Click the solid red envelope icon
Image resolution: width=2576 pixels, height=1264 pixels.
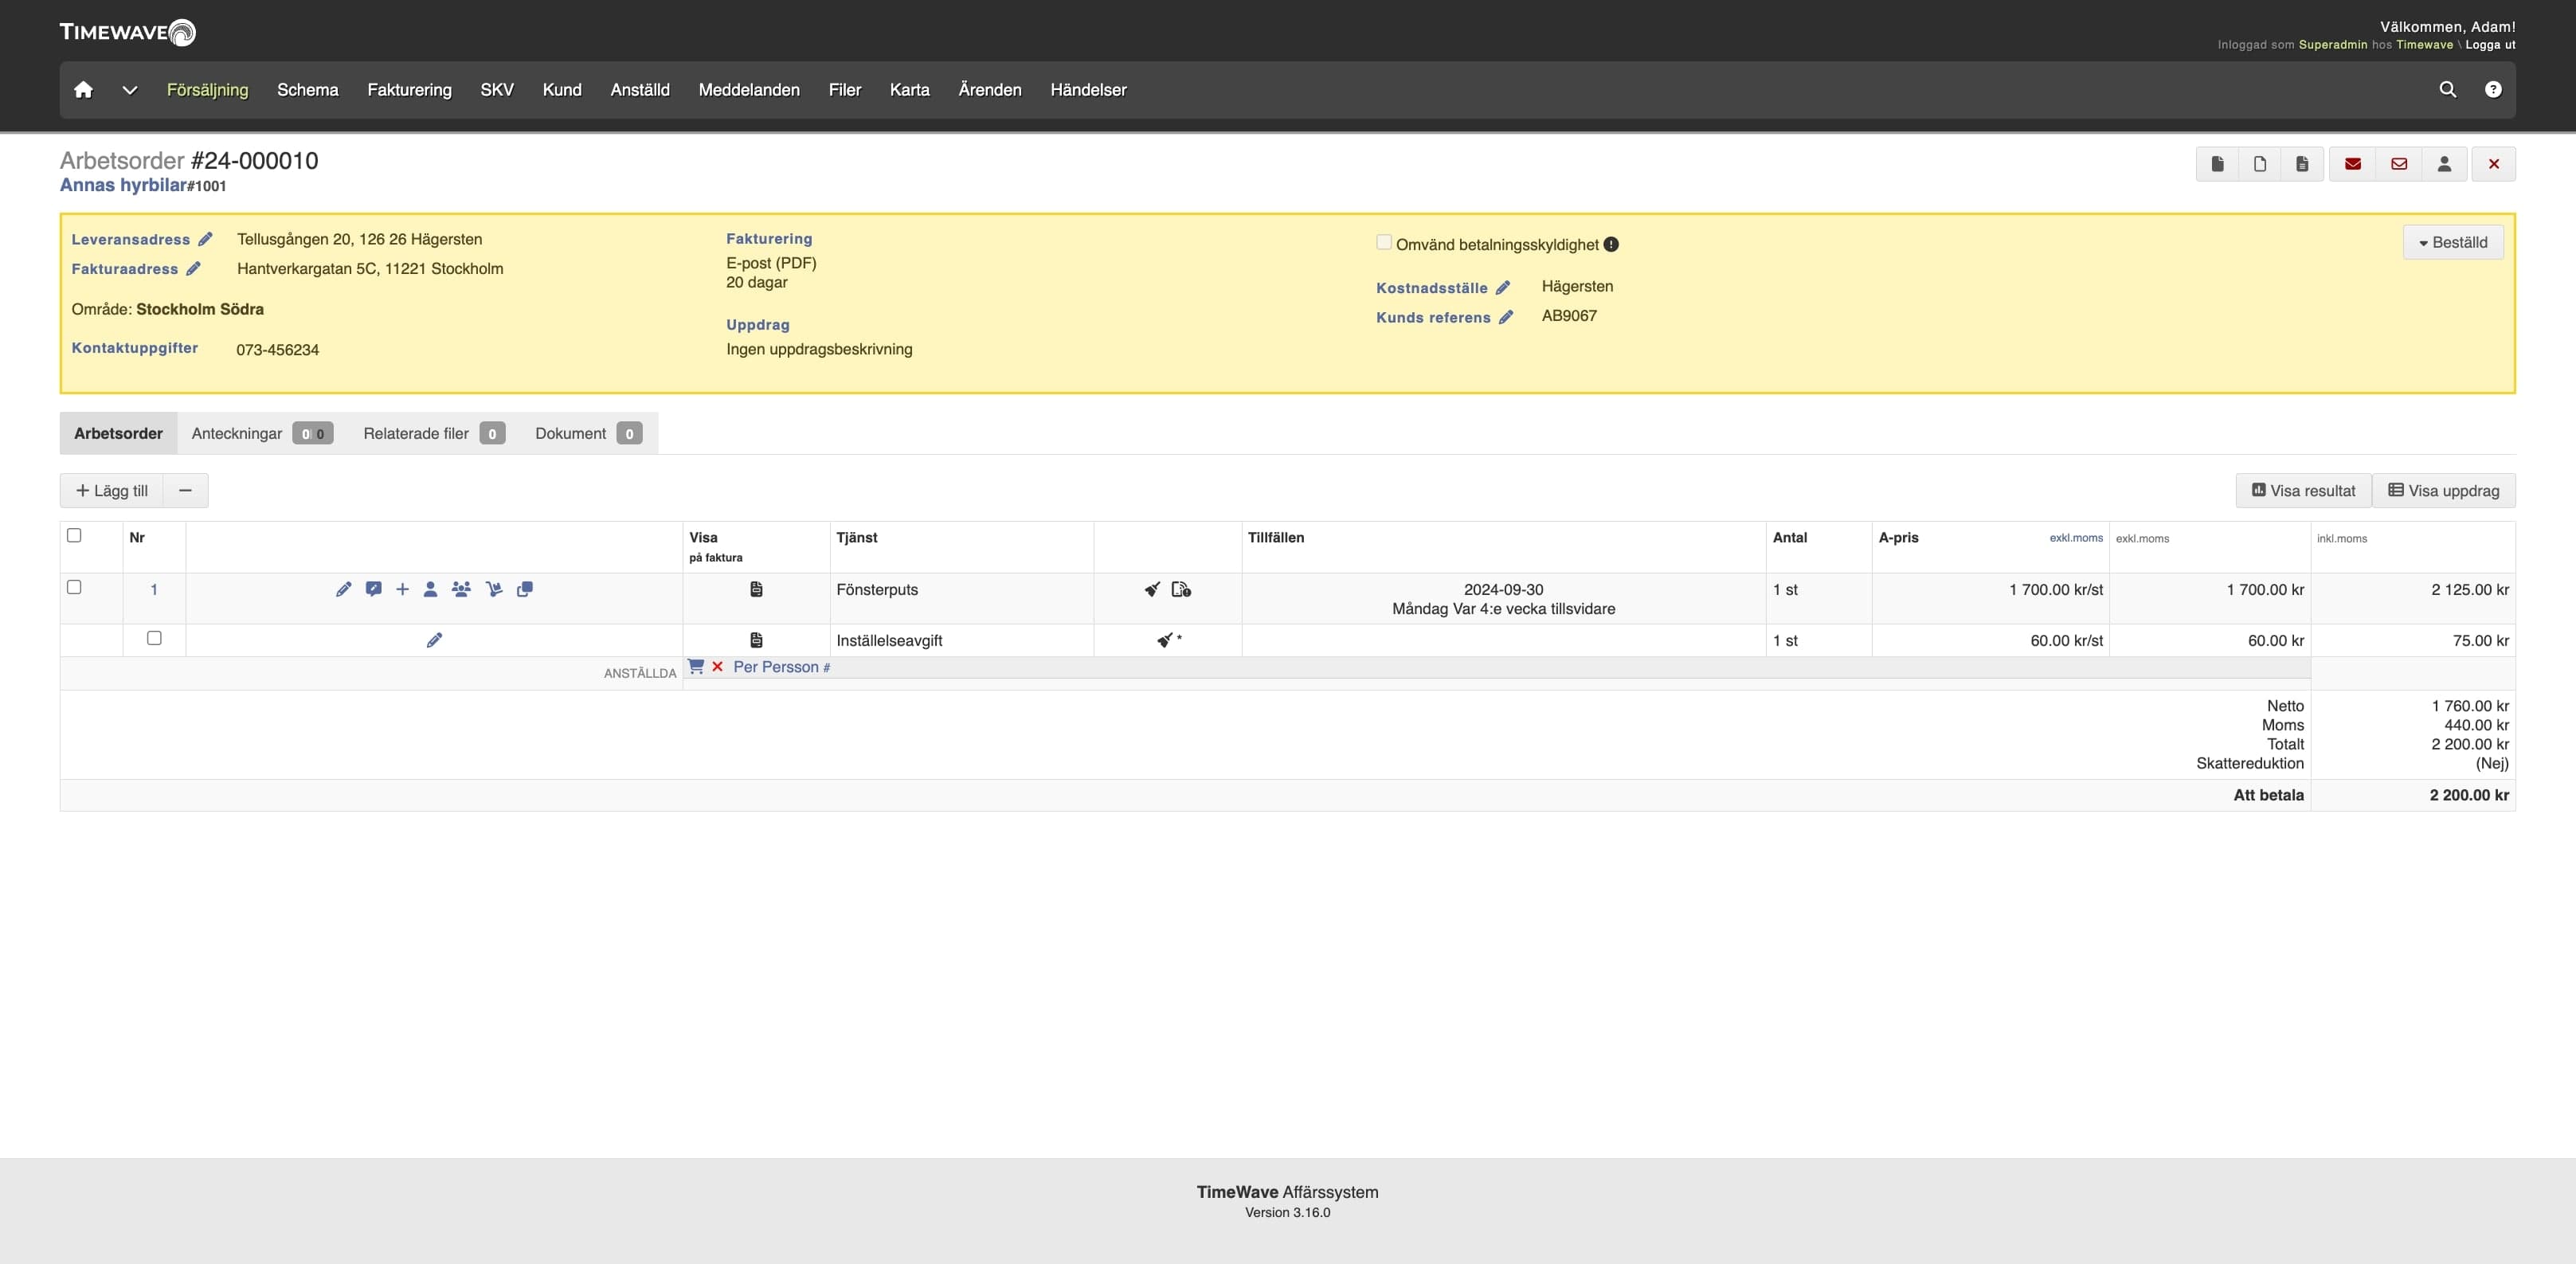[x=2352, y=164]
